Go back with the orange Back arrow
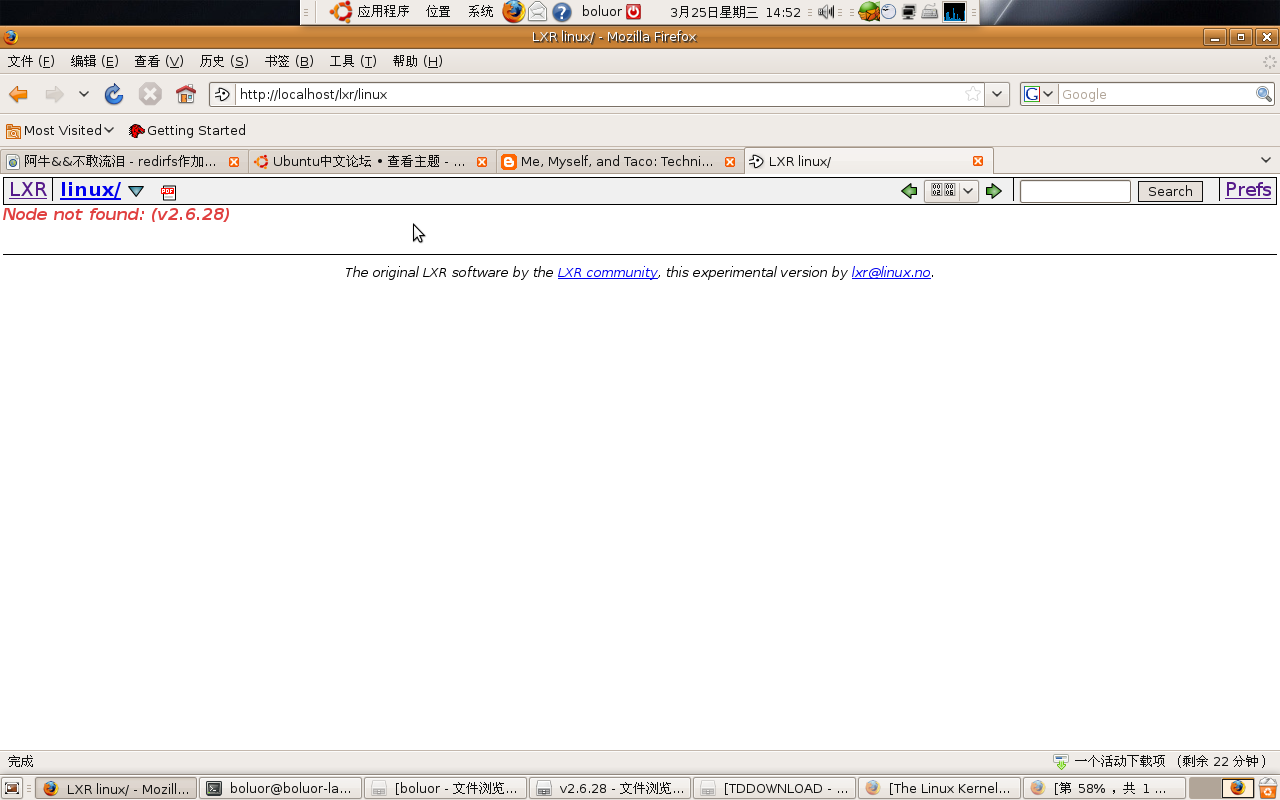 pyautogui.click(x=18, y=94)
